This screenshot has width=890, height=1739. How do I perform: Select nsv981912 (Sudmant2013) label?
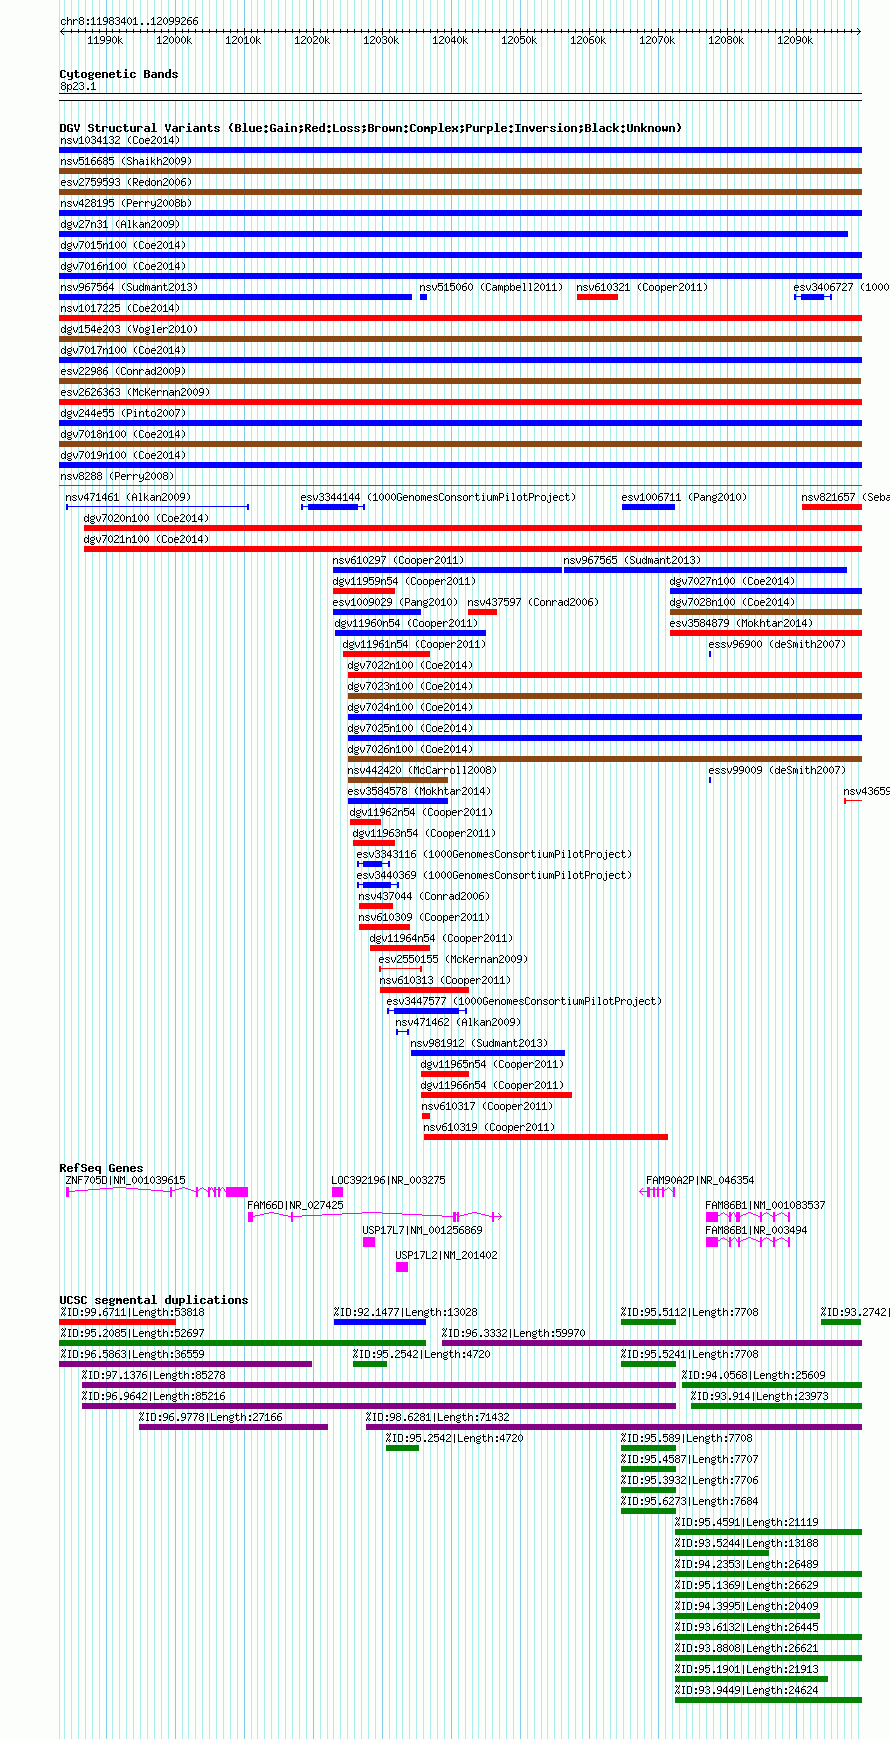click(x=480, y=1043)
